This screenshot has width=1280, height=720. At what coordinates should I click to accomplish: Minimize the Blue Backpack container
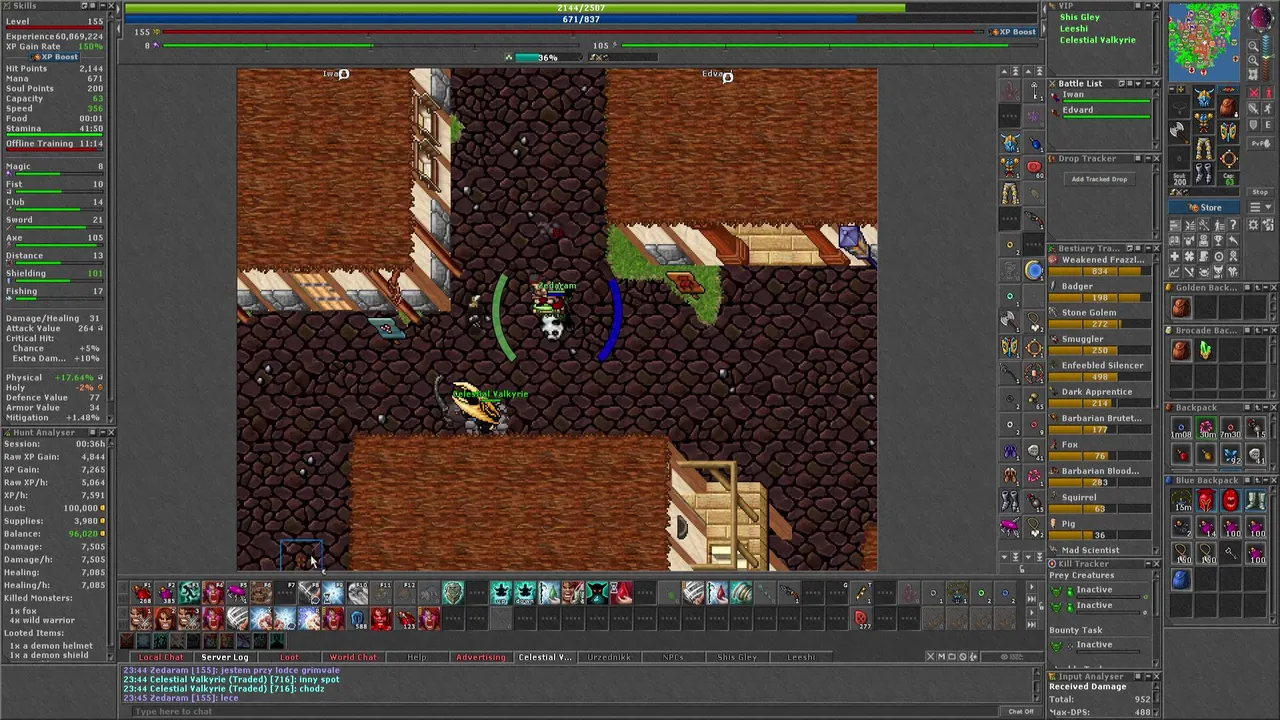click(x=1266, y=480)
